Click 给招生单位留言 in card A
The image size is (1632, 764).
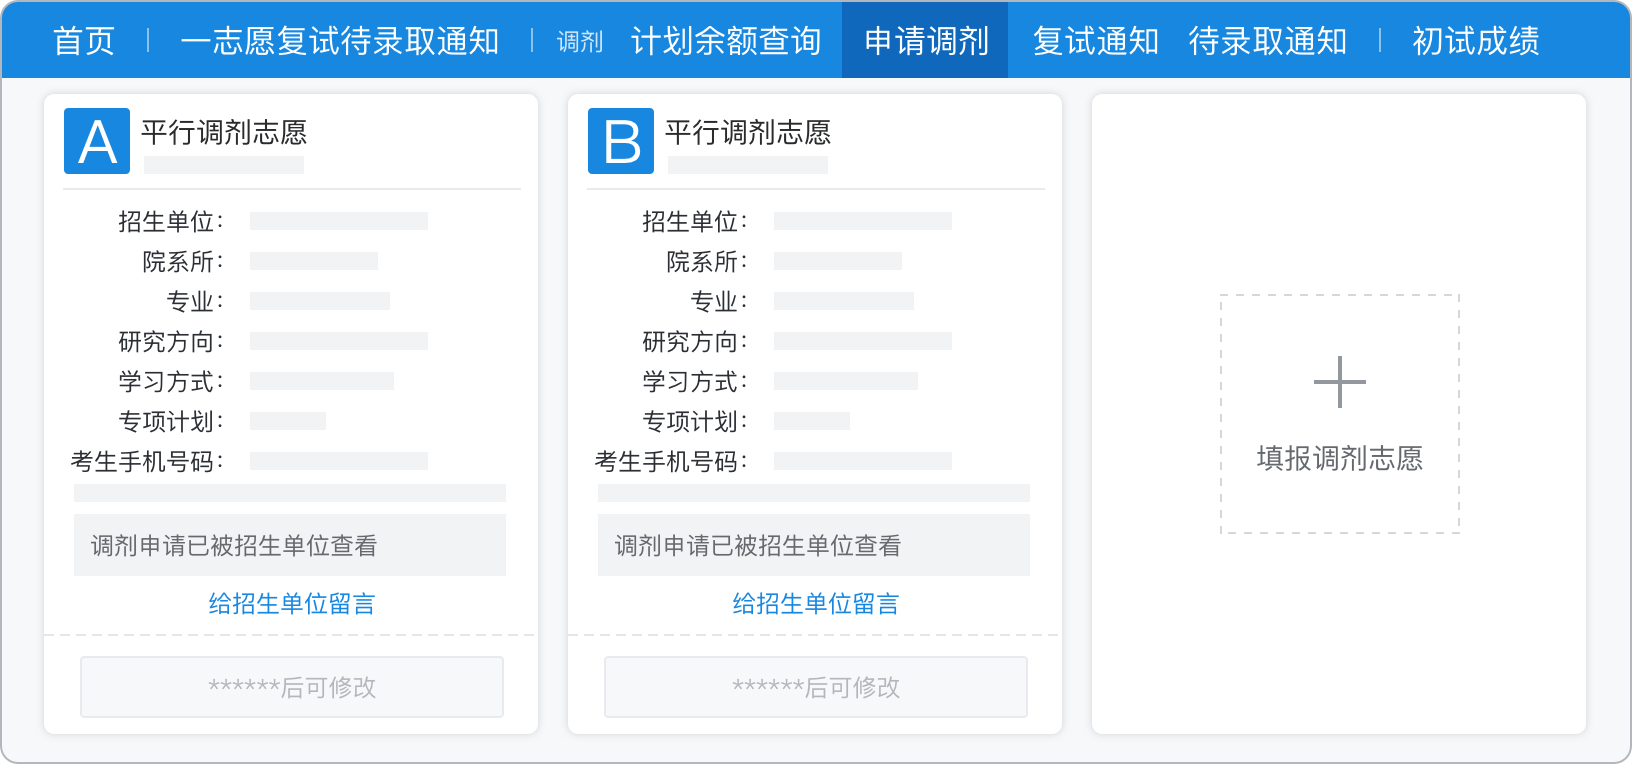click(x=292, y=604)
